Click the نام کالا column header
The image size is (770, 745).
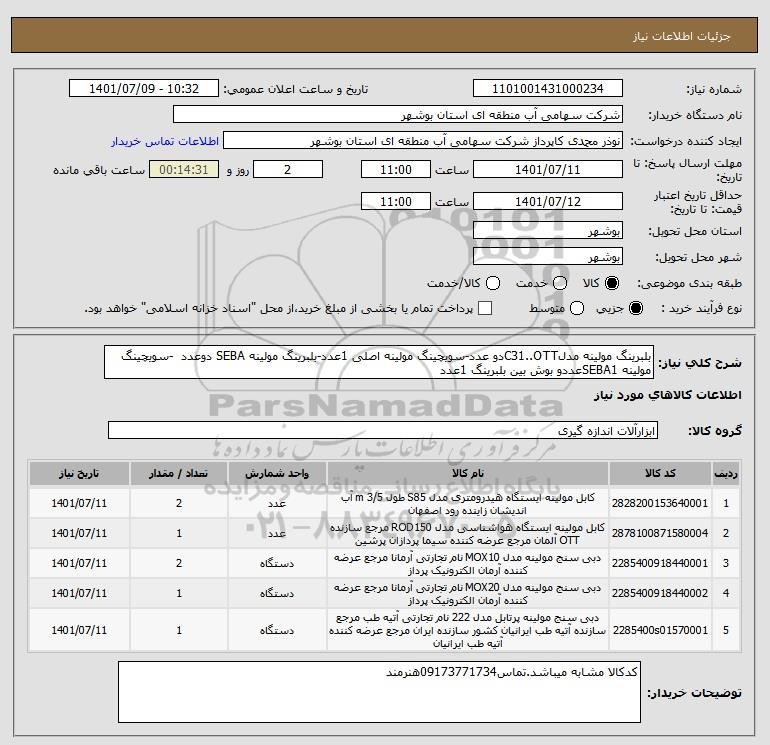click(468, 473)
